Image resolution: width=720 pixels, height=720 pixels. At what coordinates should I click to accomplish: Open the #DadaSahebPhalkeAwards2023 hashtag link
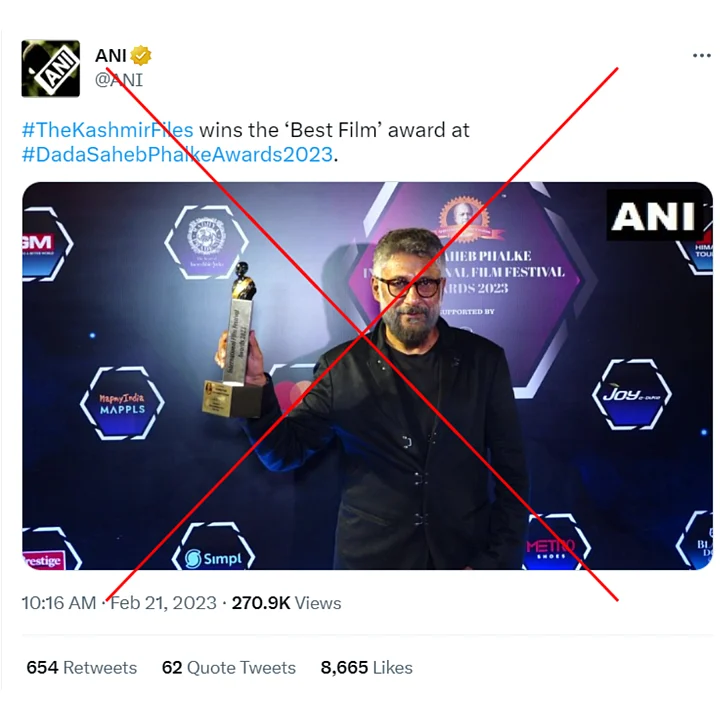[x=178, y=154]
